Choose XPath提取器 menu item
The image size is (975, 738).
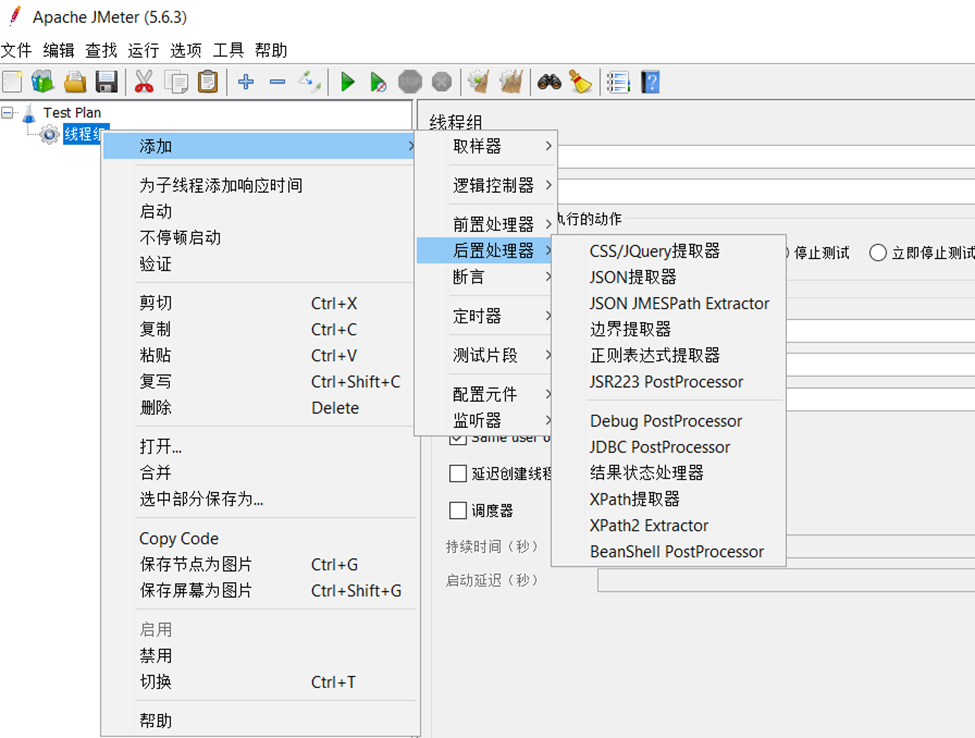(x=668, y=499)
